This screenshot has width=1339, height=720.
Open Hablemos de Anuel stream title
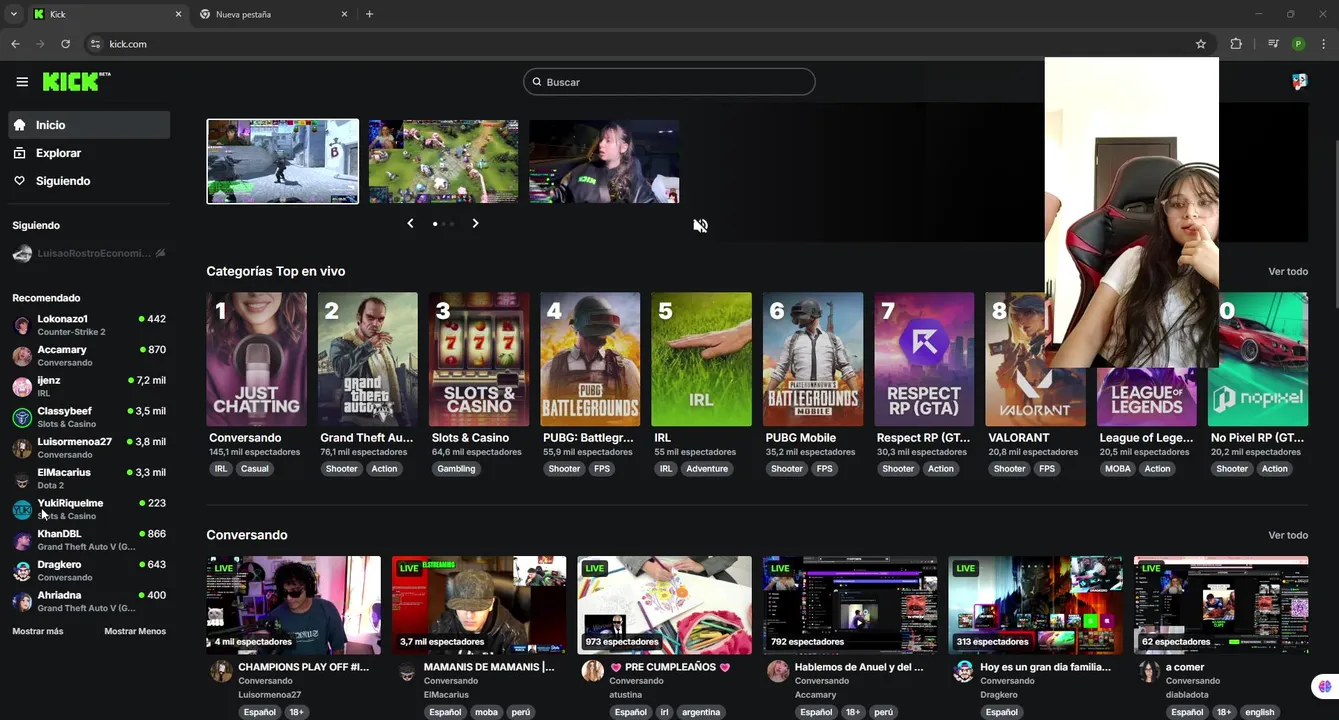coord(859,667)
